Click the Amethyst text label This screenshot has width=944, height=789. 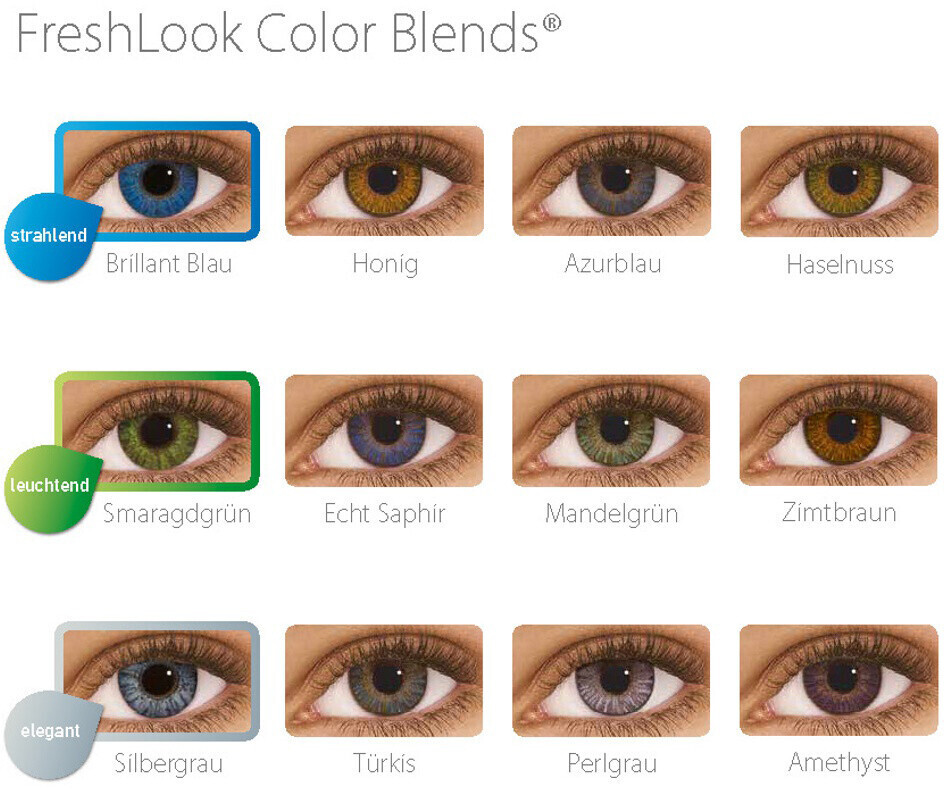(839, 763)
